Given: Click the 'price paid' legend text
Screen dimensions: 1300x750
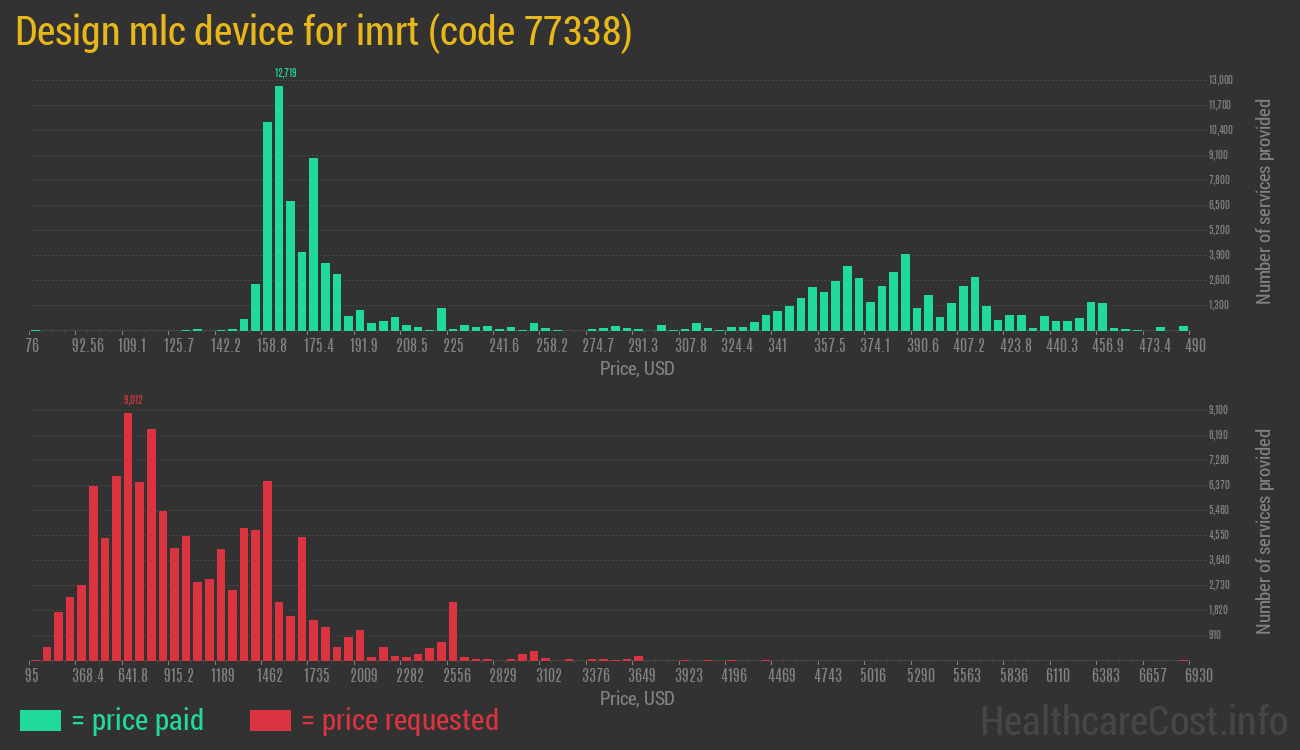Looking at the screenshot, I should click(138, 720).
